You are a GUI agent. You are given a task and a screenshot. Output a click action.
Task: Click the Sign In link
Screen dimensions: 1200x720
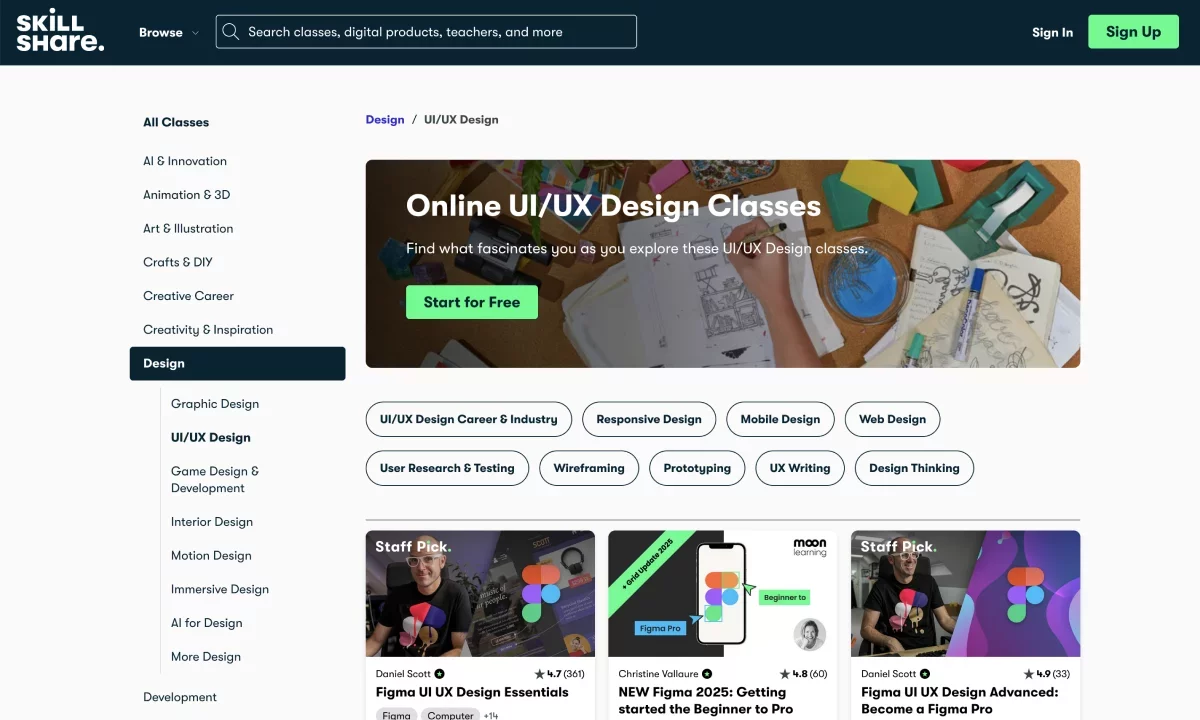click(1052, 32)
